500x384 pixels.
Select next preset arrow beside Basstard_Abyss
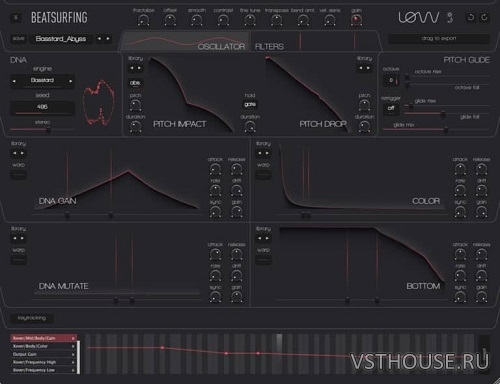click(x=108, y=39)
